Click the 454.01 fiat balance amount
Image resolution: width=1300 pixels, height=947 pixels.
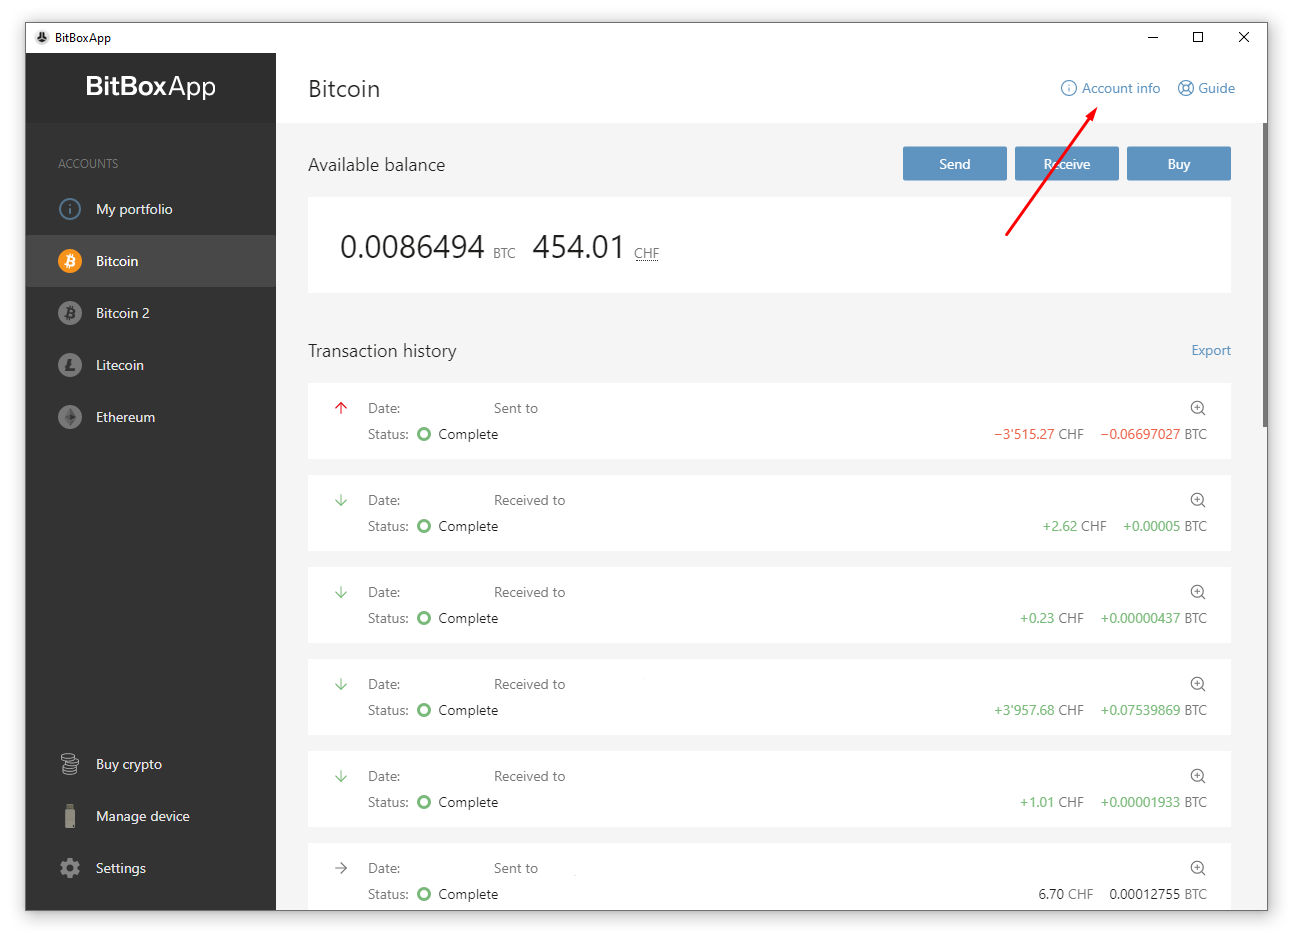[x=578, y=247]
